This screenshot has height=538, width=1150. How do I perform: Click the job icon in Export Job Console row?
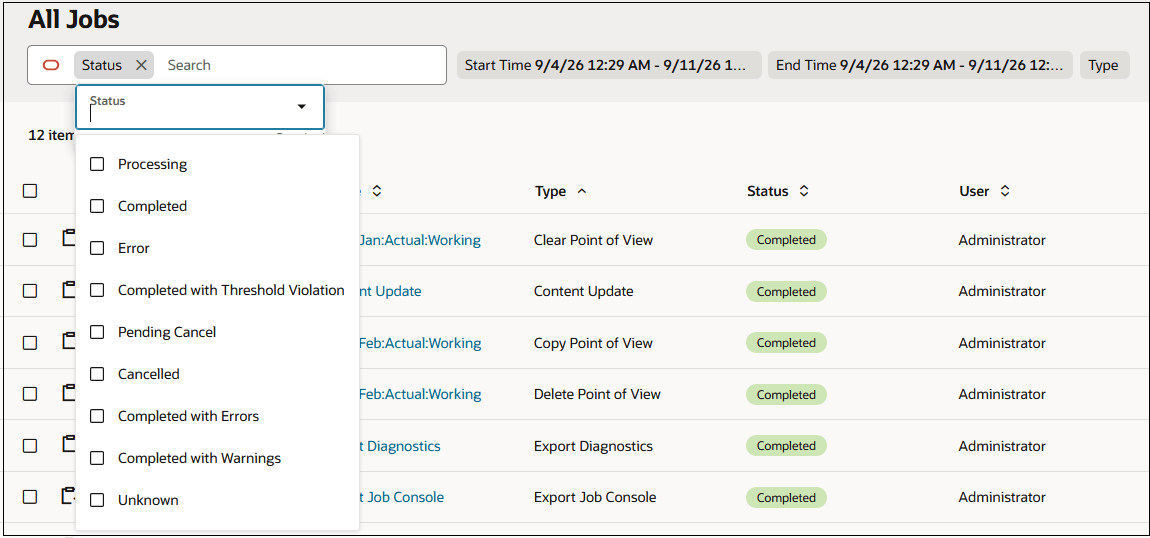[x=68, y=495]
